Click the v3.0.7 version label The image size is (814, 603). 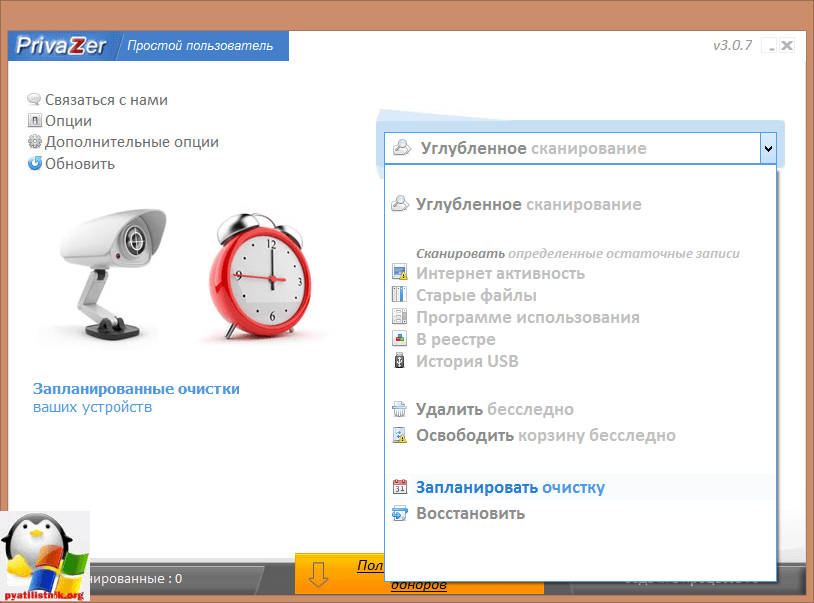(732, 45)
